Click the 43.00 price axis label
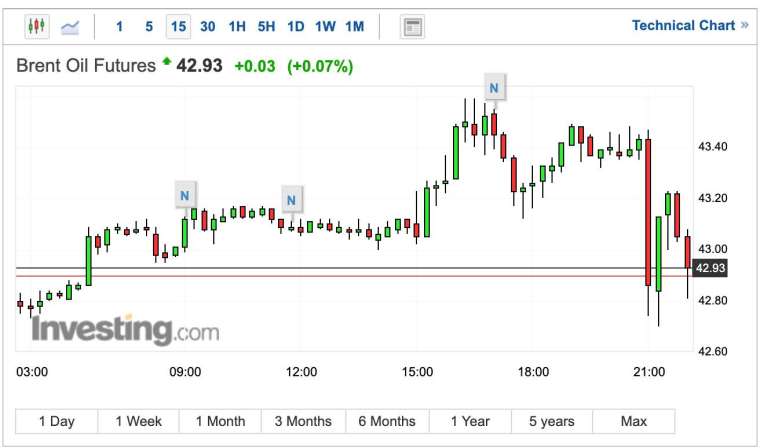Screen dimensions: 760x448 pos(712,249)
